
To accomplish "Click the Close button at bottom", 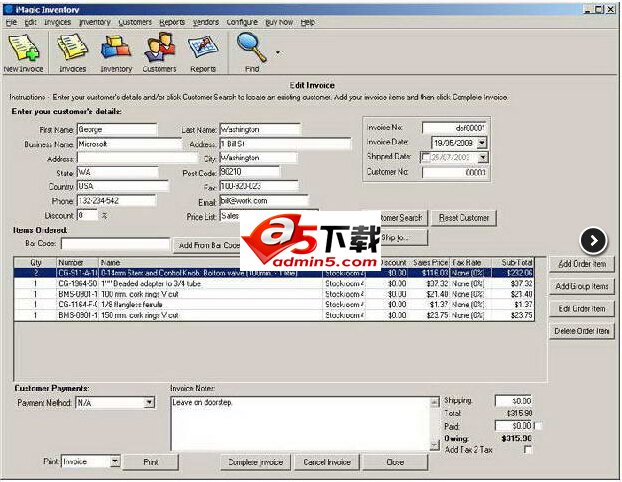I will 395,462.
